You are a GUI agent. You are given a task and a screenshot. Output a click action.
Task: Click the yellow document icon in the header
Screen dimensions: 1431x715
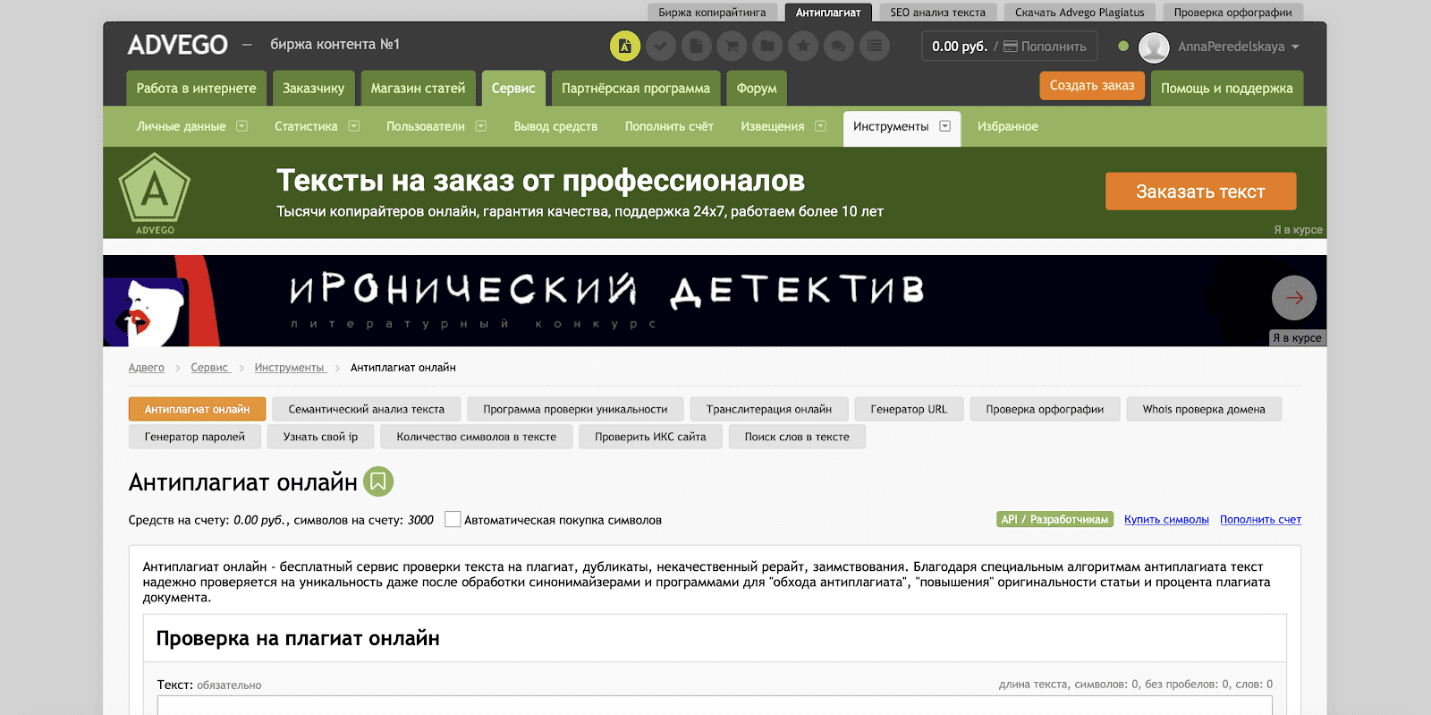(625, 46)
